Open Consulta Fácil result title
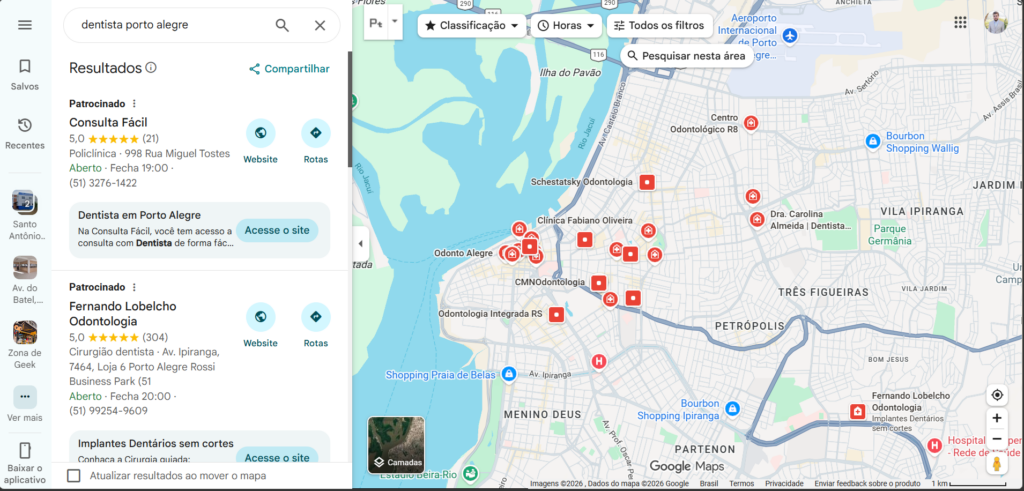 108,123
